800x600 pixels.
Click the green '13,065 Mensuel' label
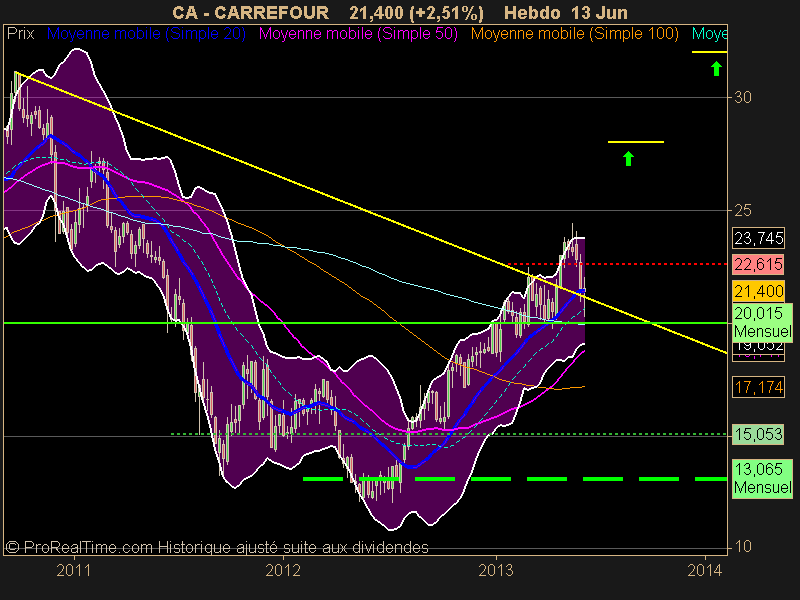tap(763, 478)
